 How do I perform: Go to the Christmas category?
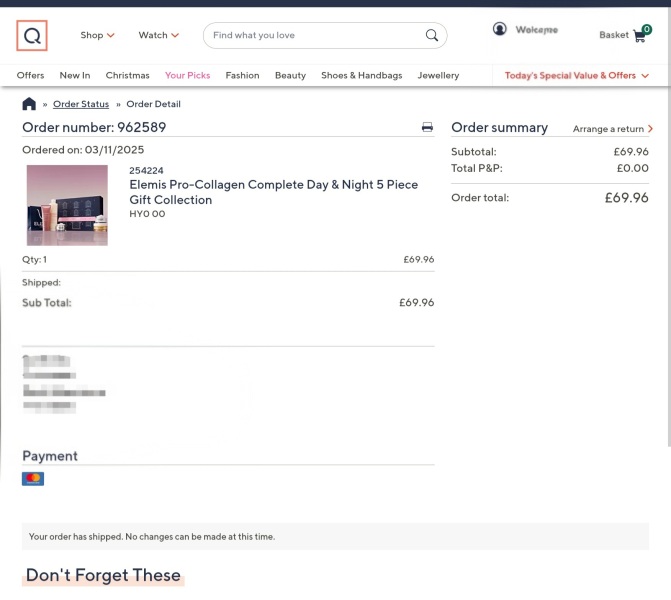click(128, 75)
